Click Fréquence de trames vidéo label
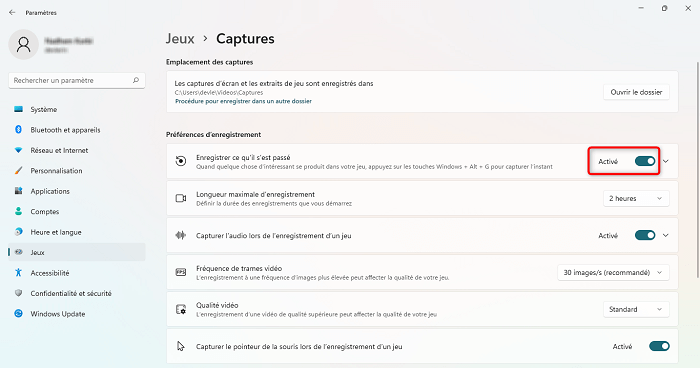Viewport: 700px width, 368px height. (239, 268)
